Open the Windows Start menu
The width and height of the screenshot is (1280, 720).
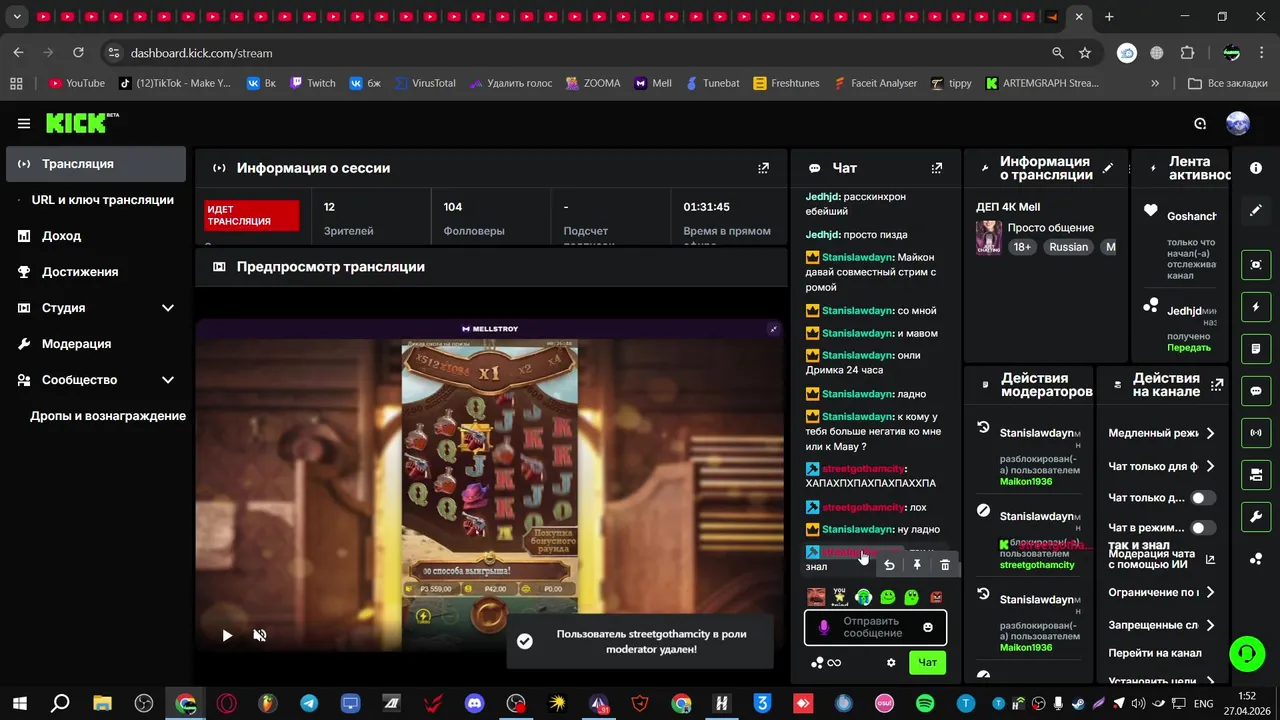click(x=20, y=703)
